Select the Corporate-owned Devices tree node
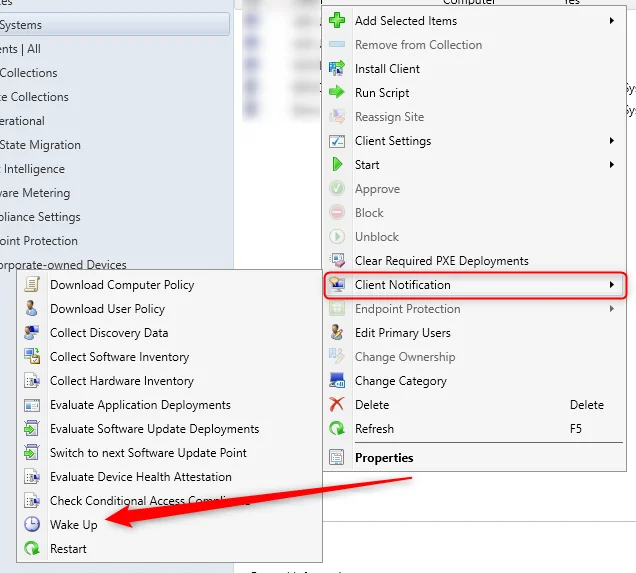The image size is (636, 573). [62, 265]
